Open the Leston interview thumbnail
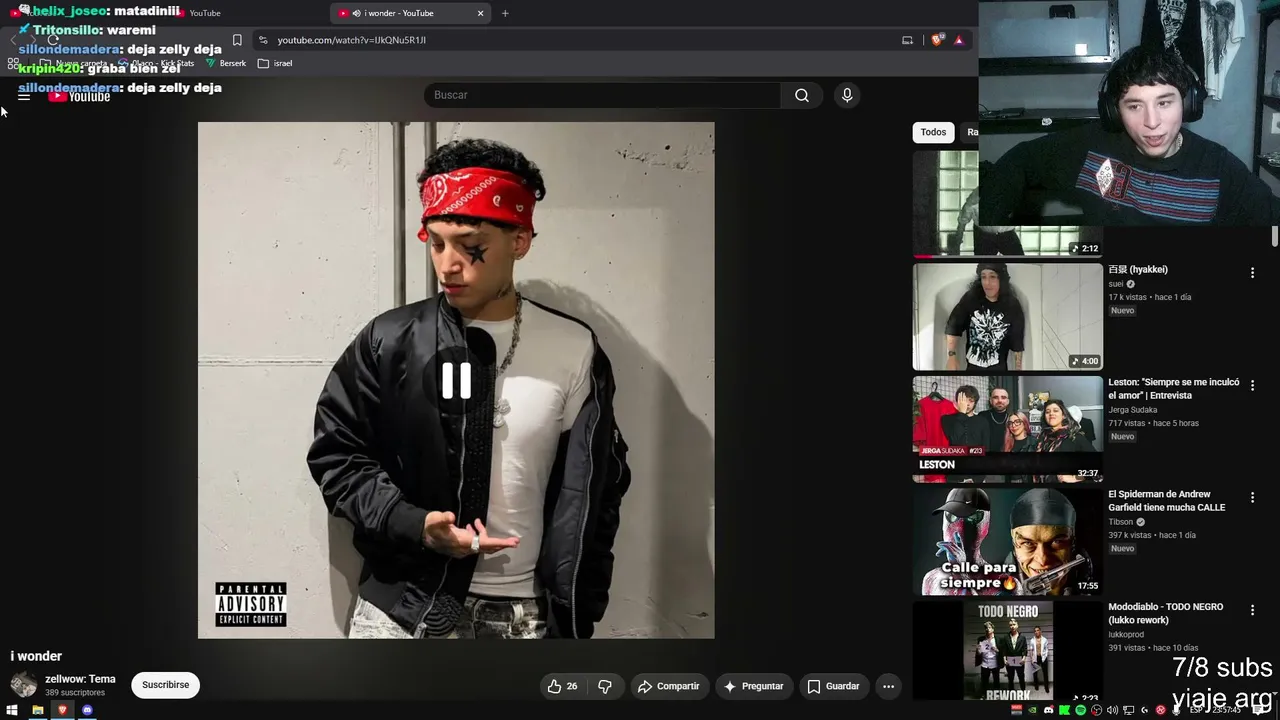The width and height of the screenshot is (1280, 720). pos(1007,429)
